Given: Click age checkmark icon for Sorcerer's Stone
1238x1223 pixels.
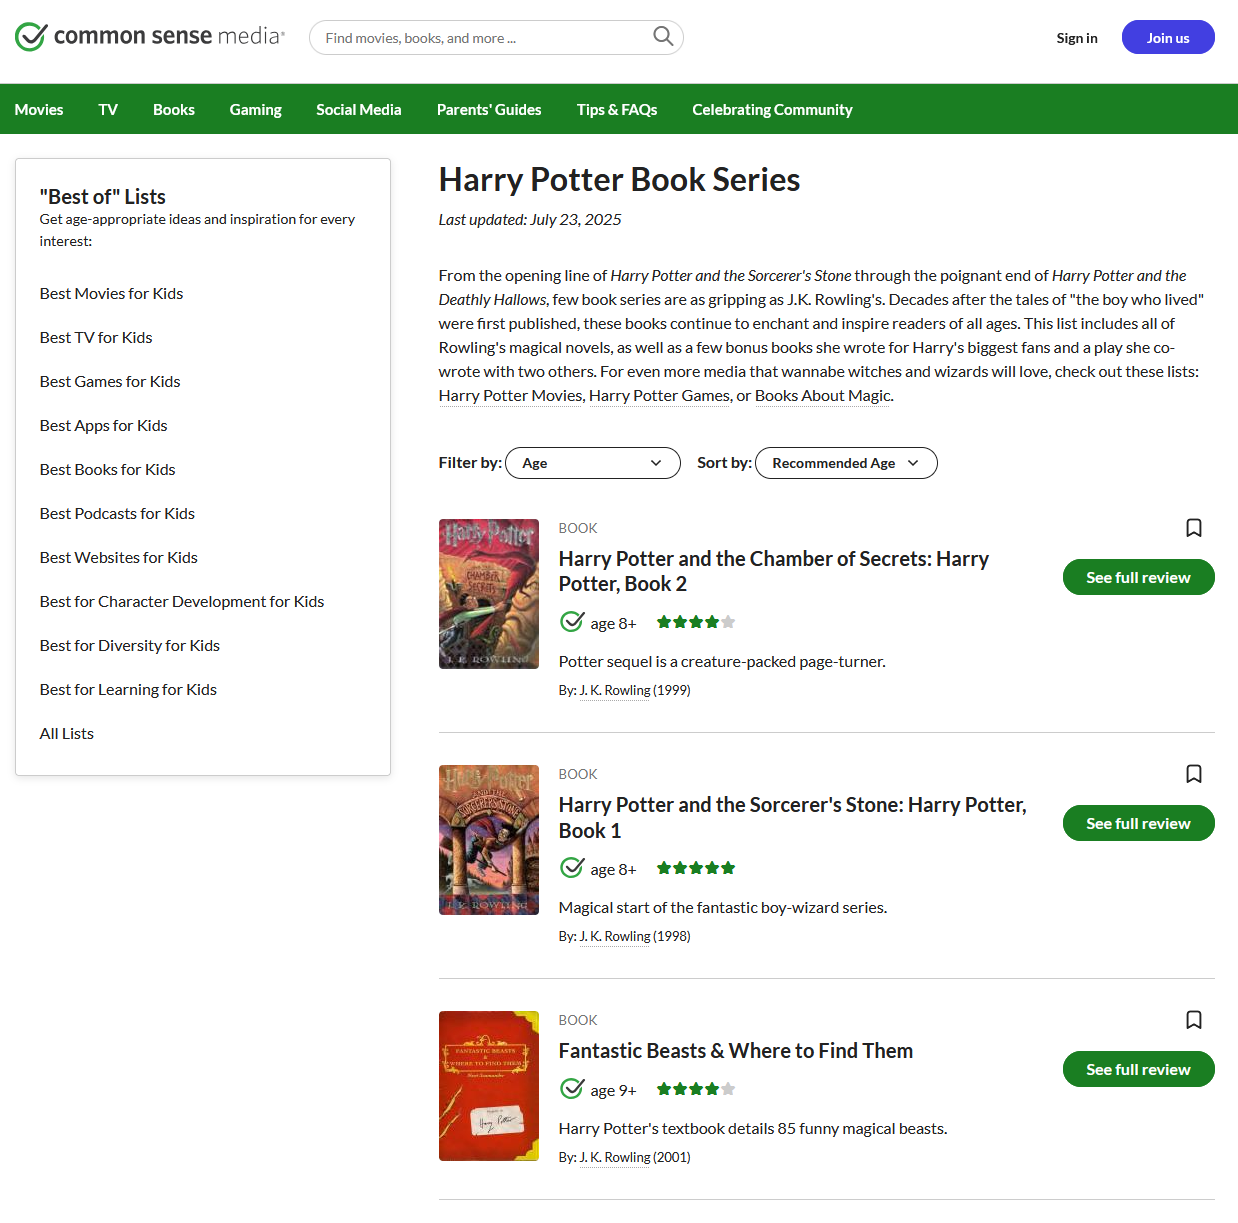Looking at the screenshot, I should tap(572, 868).
